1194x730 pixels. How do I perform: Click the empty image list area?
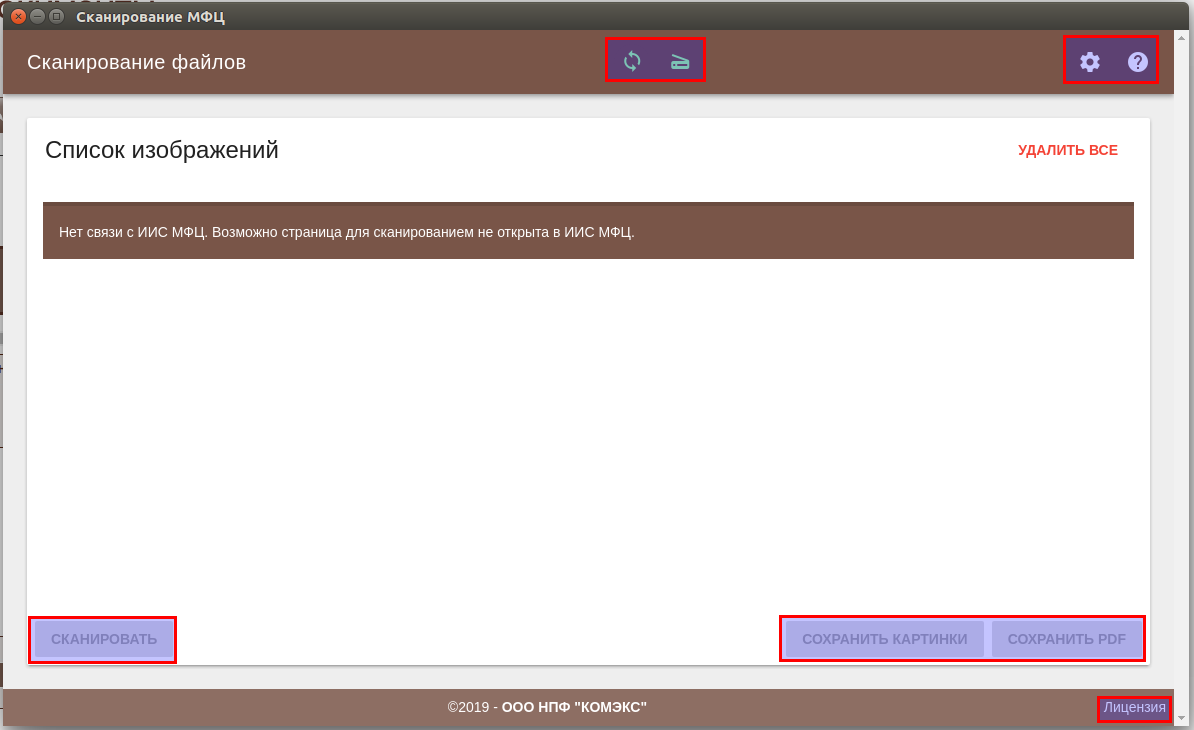coord(588,430)
